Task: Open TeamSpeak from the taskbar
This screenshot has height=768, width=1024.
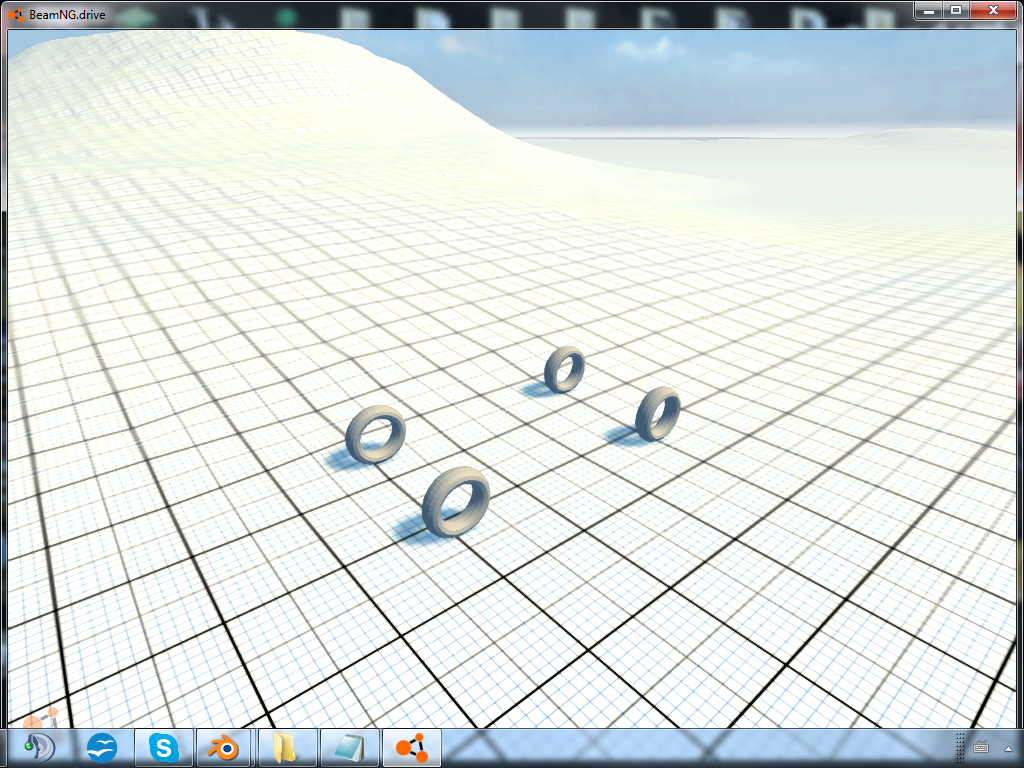Action: click(x=38, y=748)
